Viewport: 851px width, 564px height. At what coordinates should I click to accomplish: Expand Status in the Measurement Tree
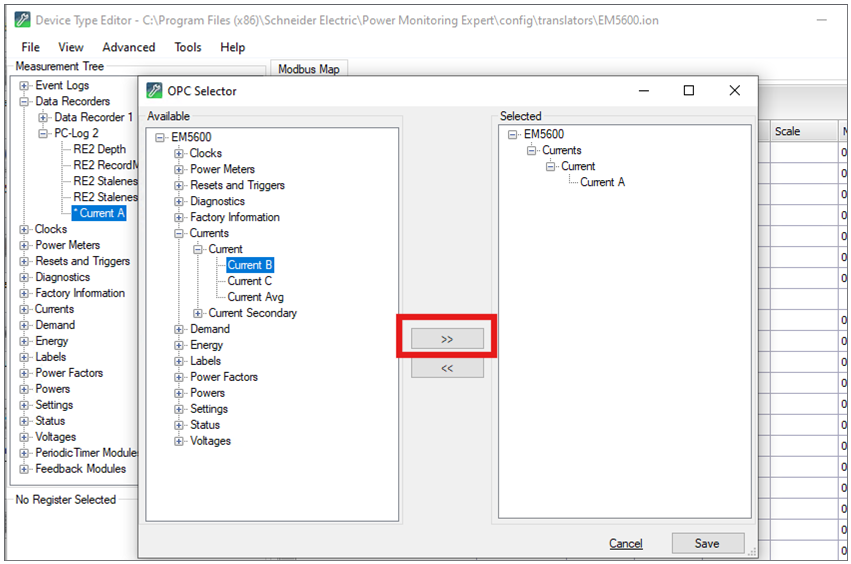[24, 421]
